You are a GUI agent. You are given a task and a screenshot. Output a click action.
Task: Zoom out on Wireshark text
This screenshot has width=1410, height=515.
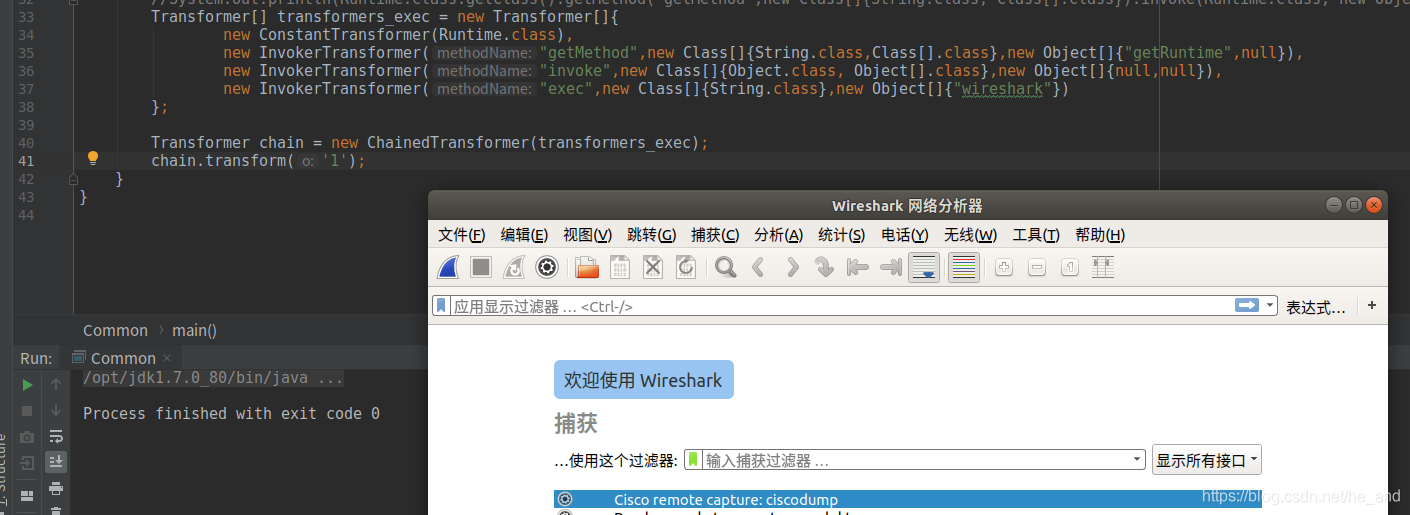pos(1037,267)
